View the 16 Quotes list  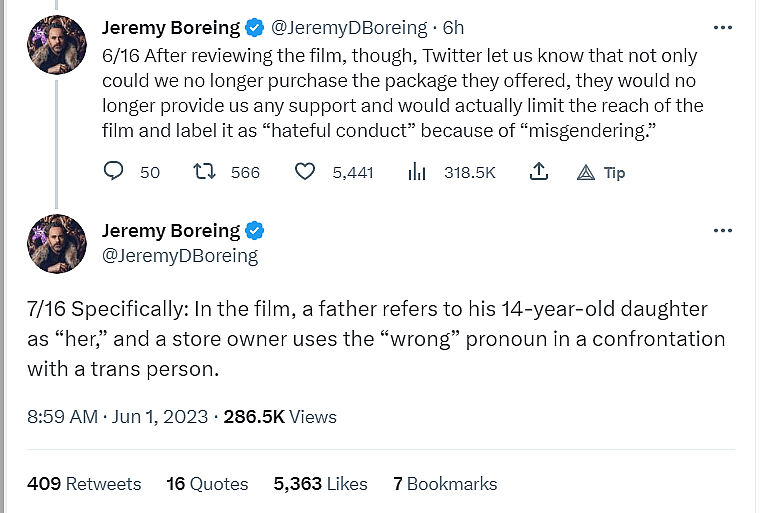click(x=207, y=483)
